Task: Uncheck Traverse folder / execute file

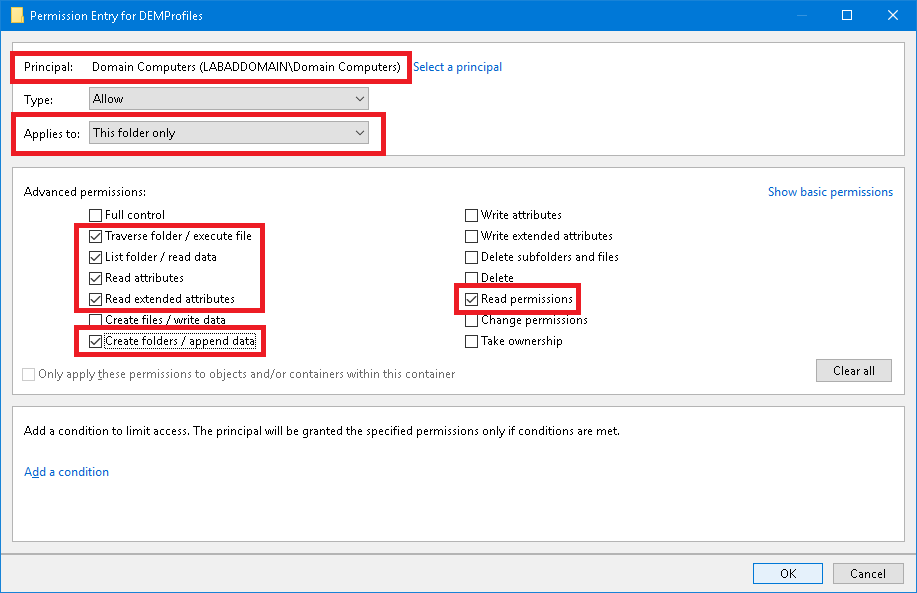Action: coord(96,236)
